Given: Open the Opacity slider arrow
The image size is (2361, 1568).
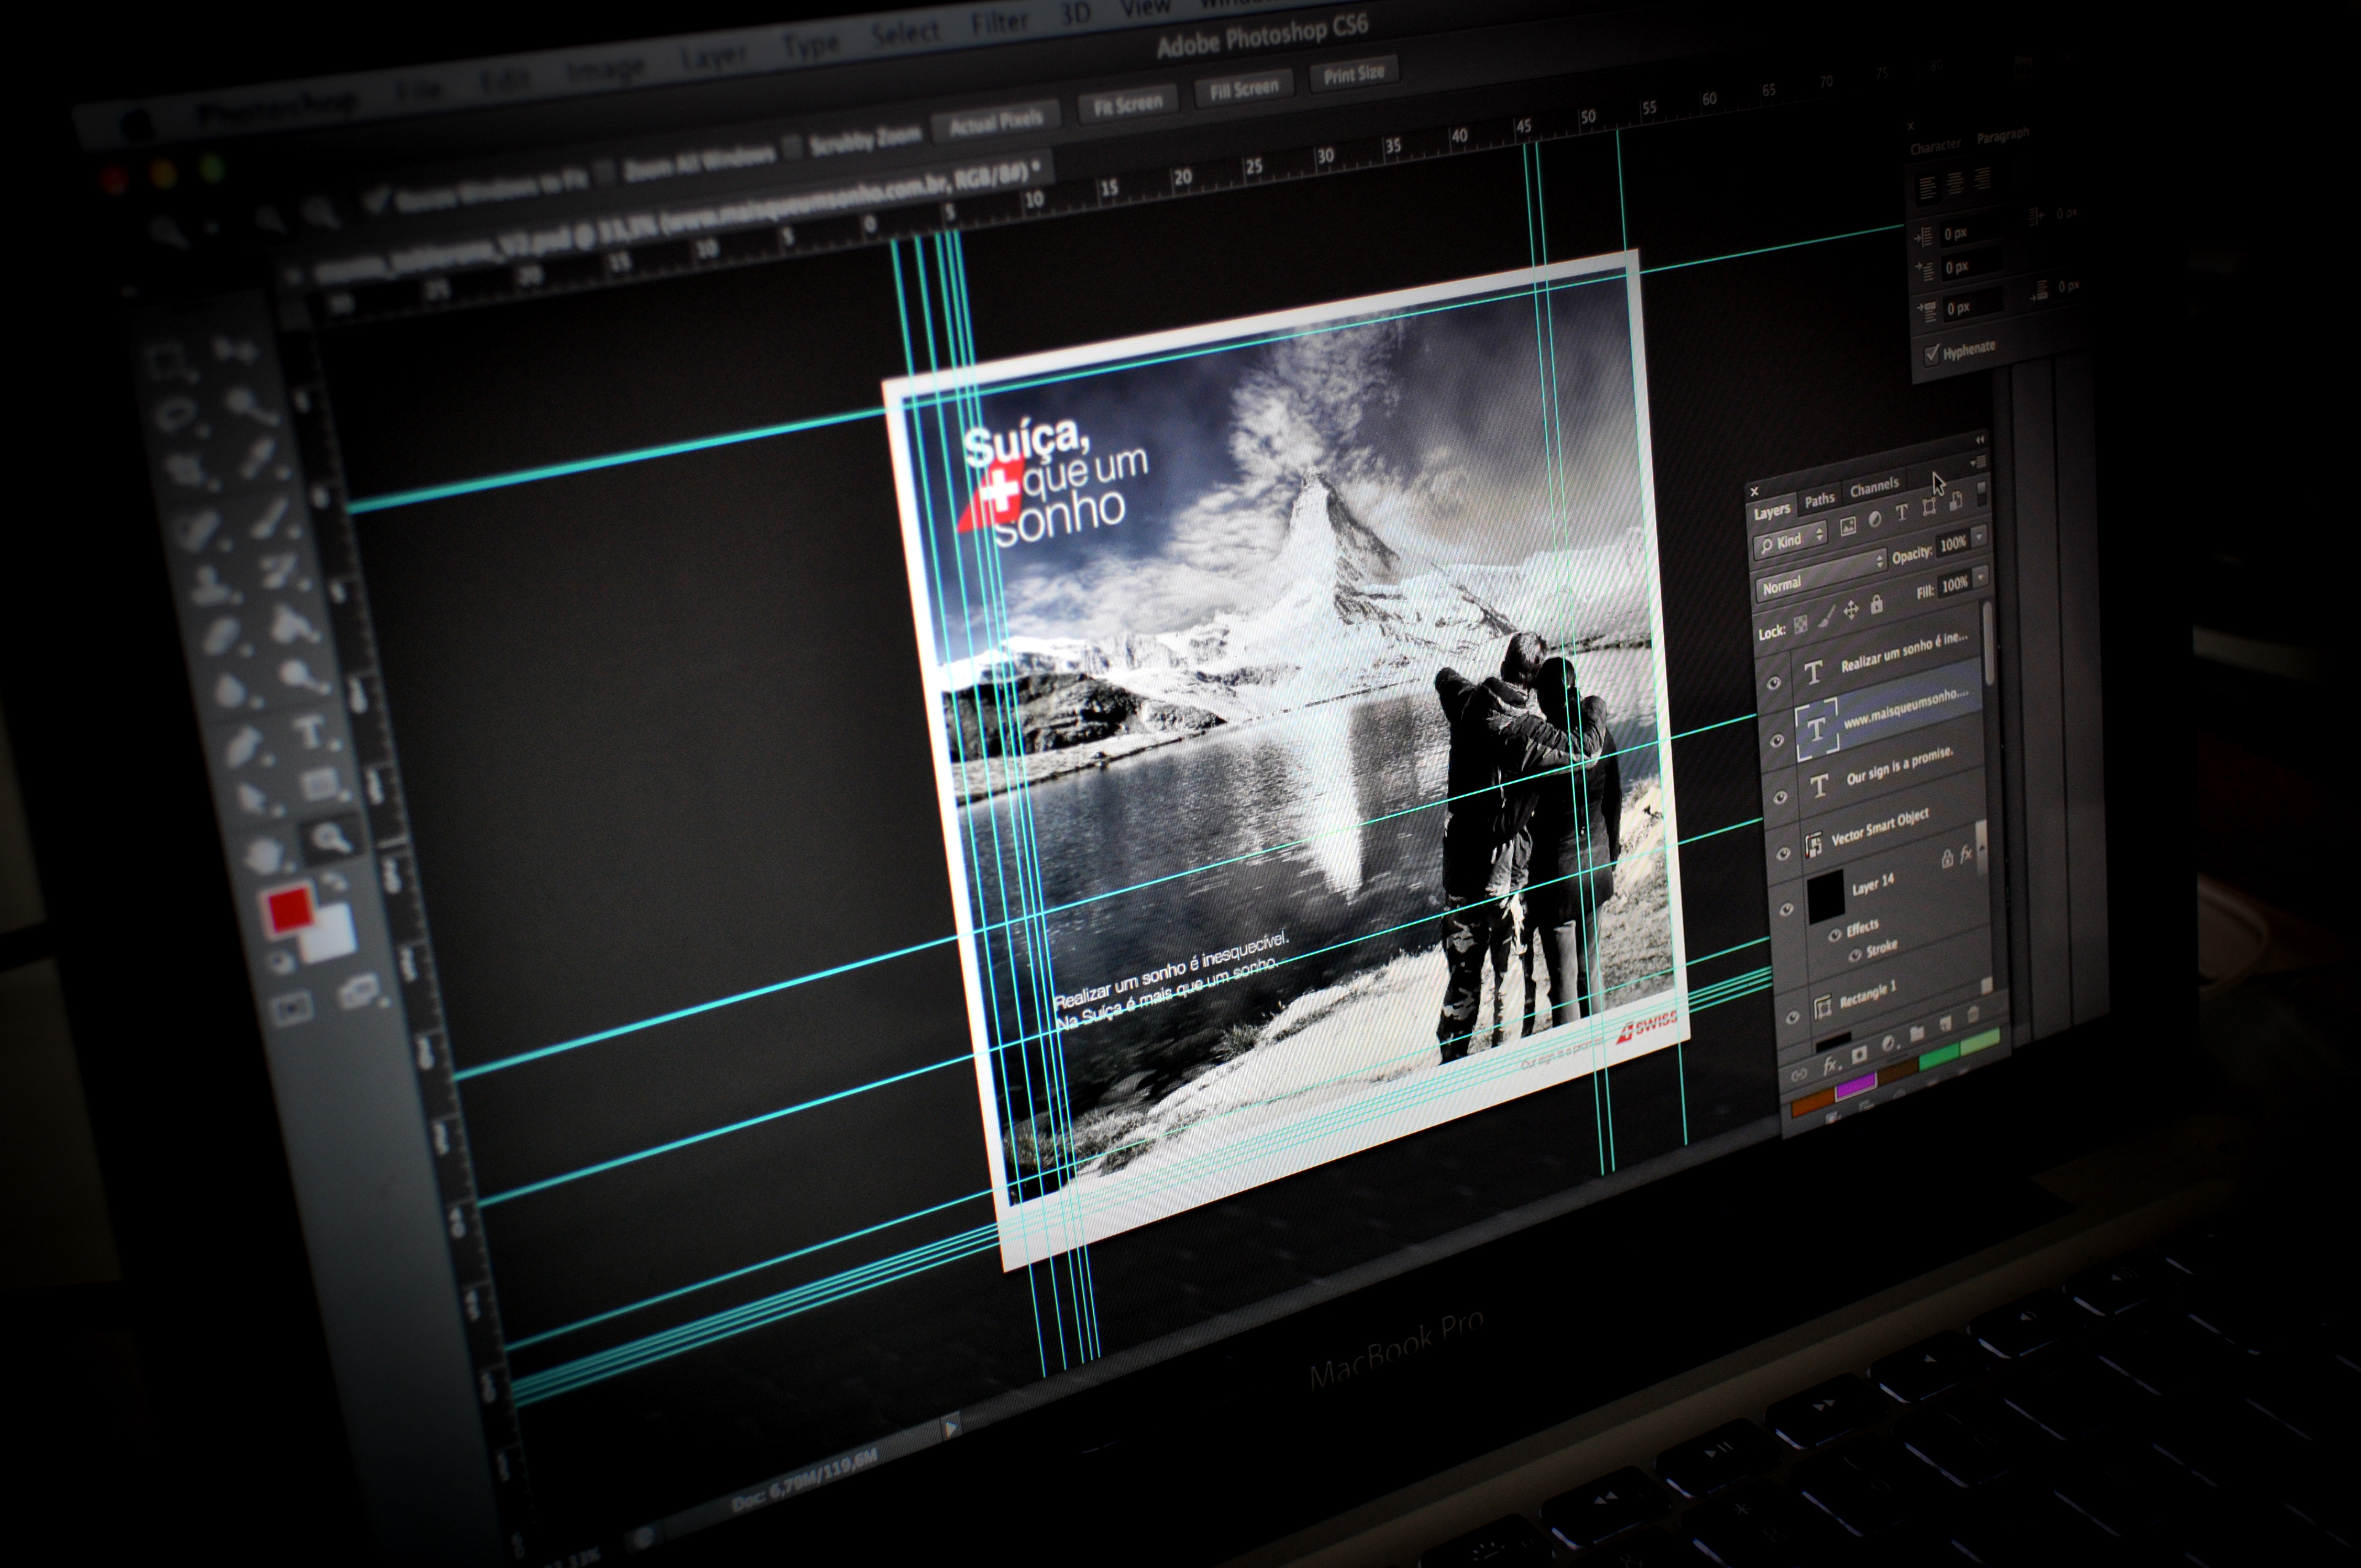Looking at the screenshot, I should 1980,537.
